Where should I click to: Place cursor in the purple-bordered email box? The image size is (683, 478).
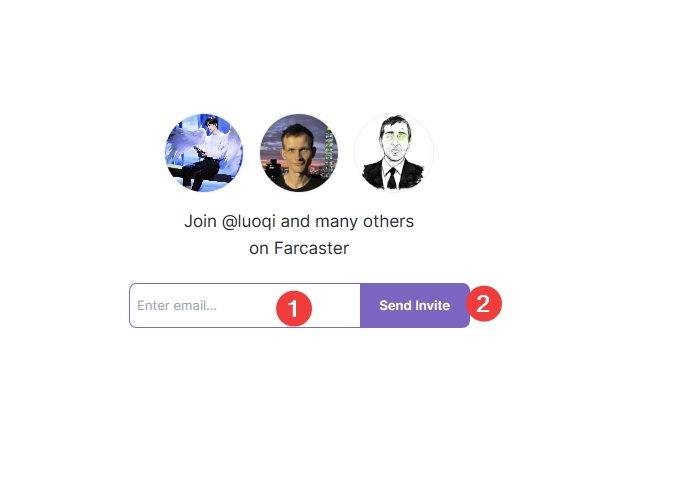click(245, 305)
